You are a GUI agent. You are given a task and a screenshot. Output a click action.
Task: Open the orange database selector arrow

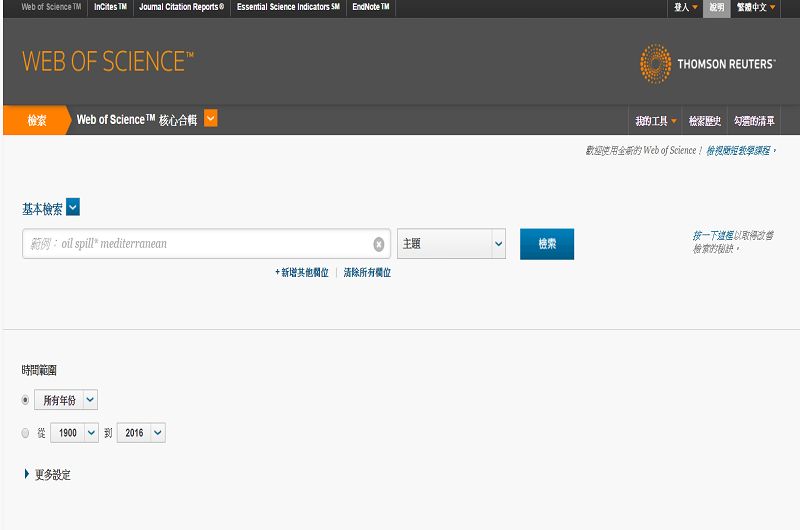click(x=211, y=118)
